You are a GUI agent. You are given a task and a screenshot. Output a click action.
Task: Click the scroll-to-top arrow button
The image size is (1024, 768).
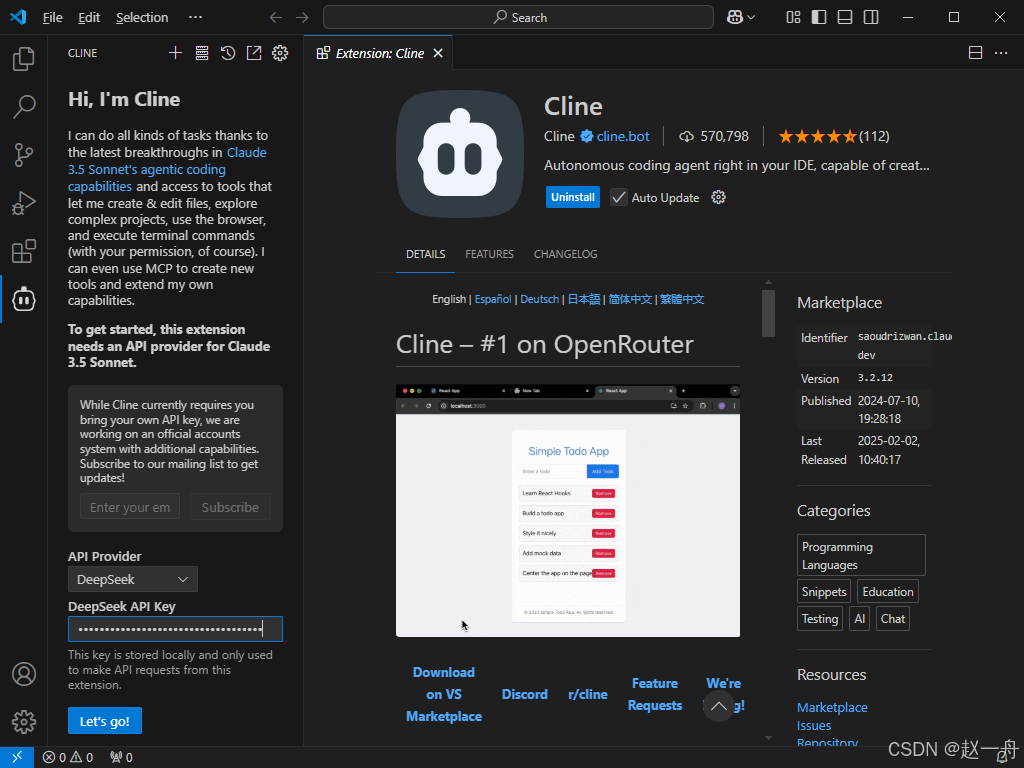(x=718, y=706)
